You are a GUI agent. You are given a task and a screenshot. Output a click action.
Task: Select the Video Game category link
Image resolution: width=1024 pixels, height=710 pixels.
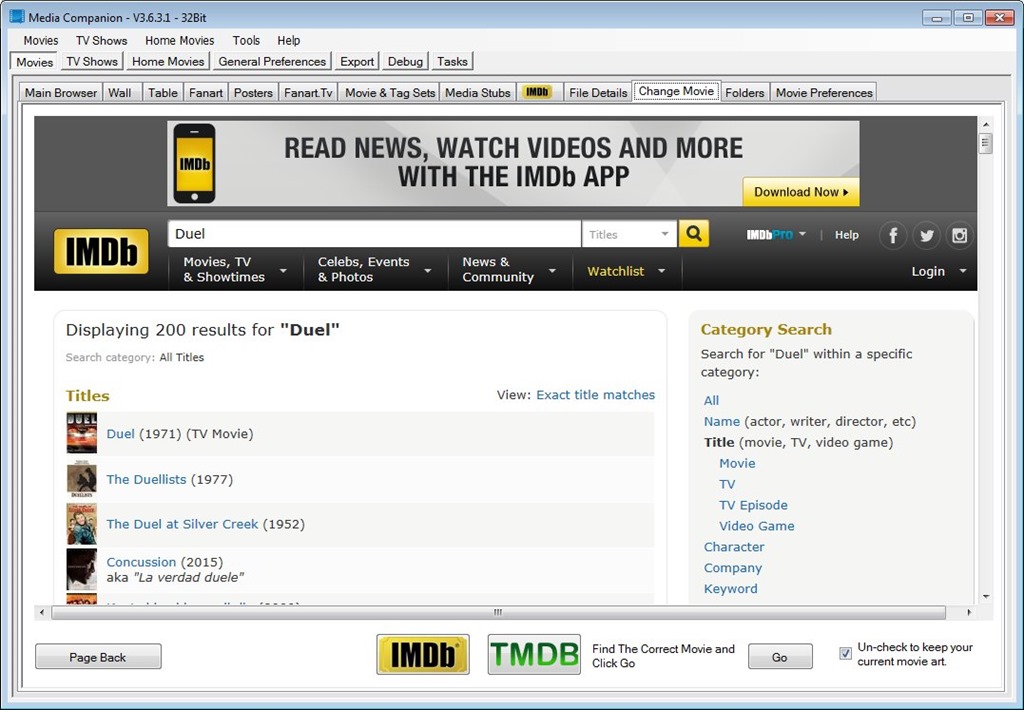[x=756, y=526]
